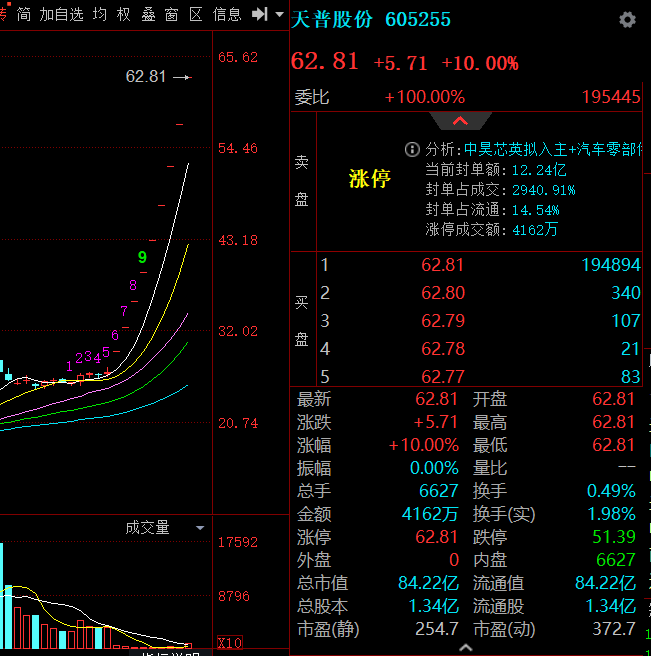Click the 委差 value 195445

[611, 97]
